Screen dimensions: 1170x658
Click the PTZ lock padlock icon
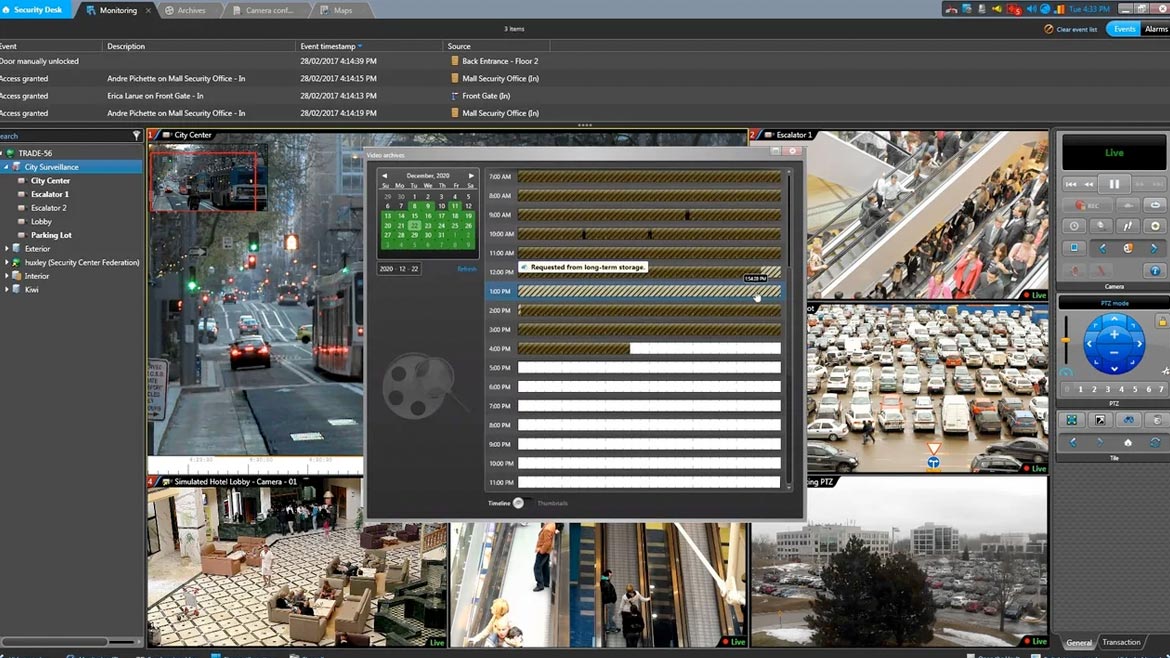(x=1161, y=322)
